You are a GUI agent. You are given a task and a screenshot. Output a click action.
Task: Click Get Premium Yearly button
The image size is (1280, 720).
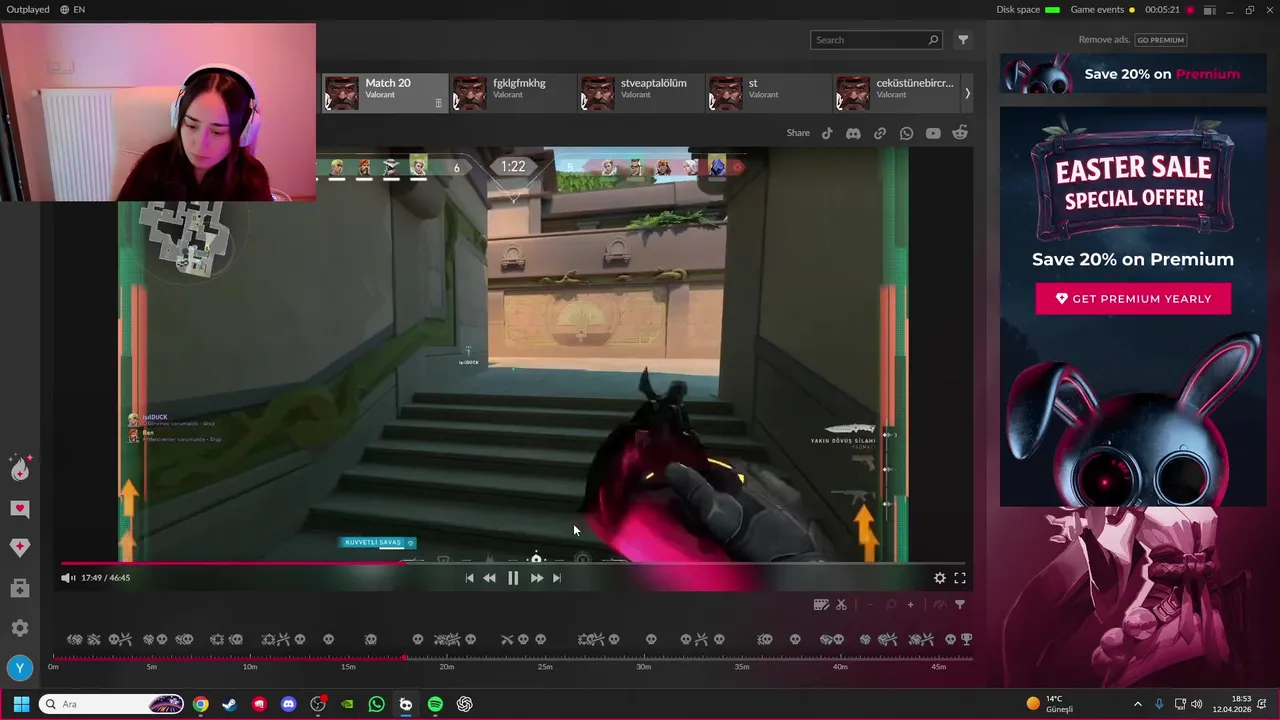(x=1133, y=299)
